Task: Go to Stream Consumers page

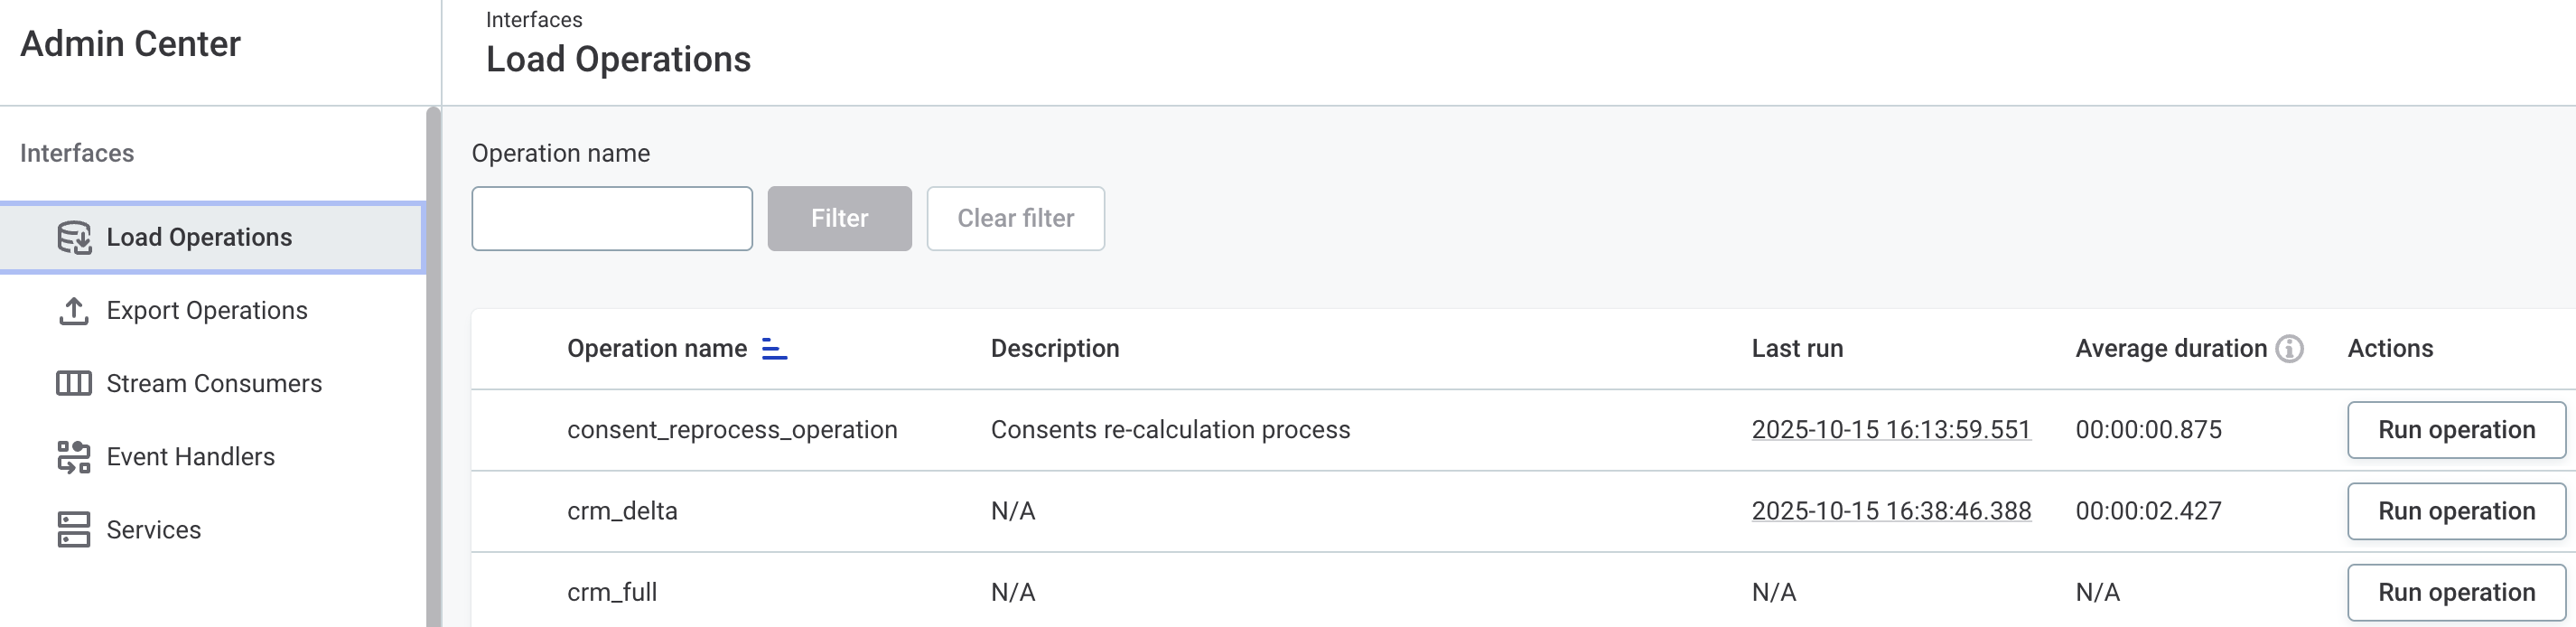Action: (x=214, y=384)
